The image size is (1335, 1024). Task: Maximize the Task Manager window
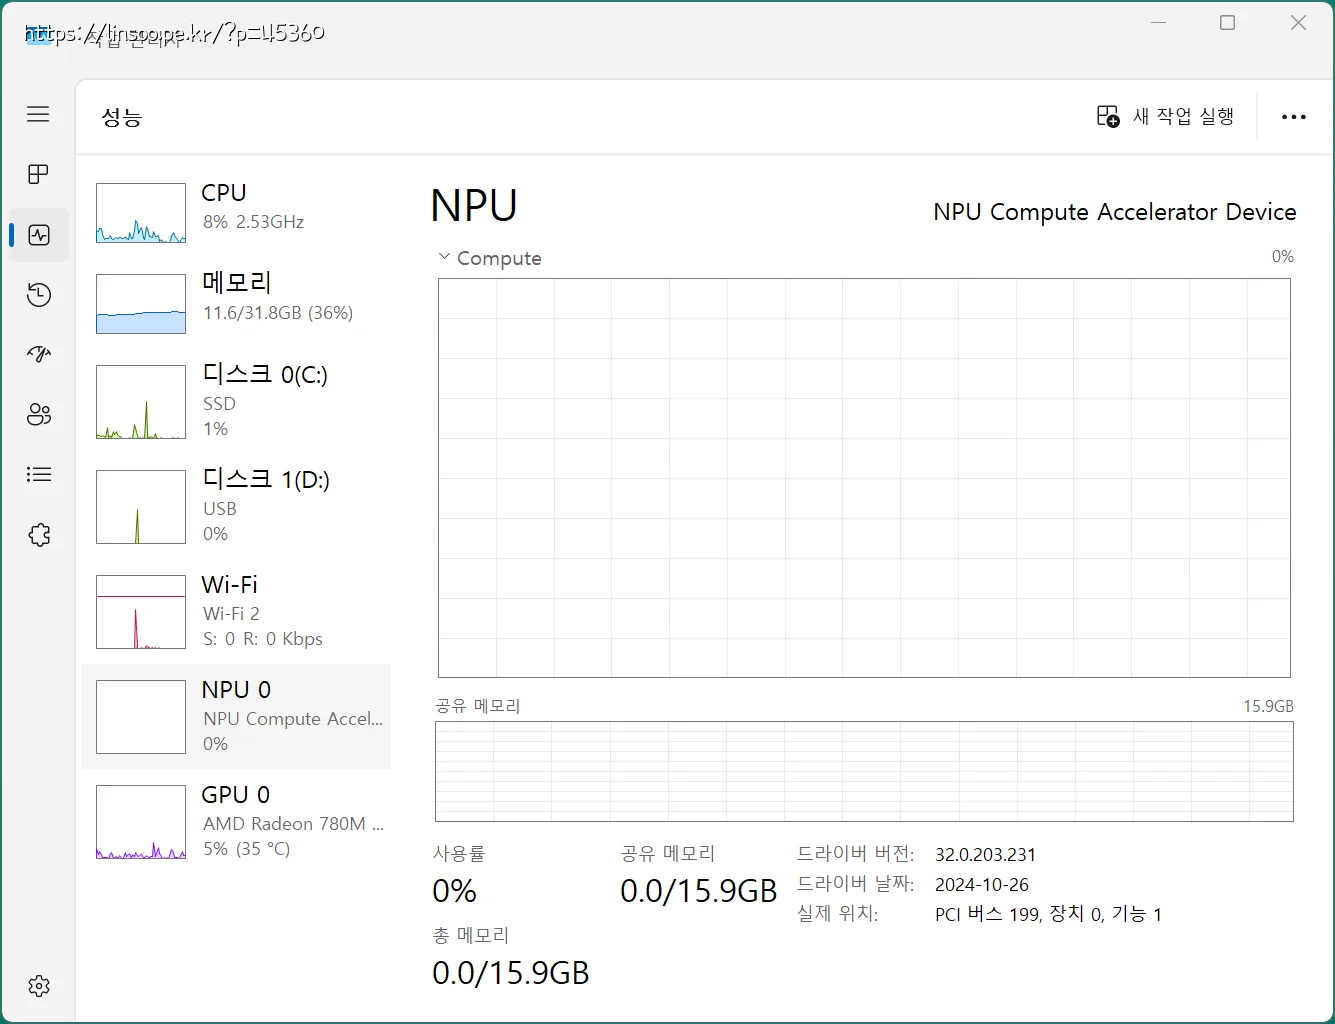coord(1228,23)
